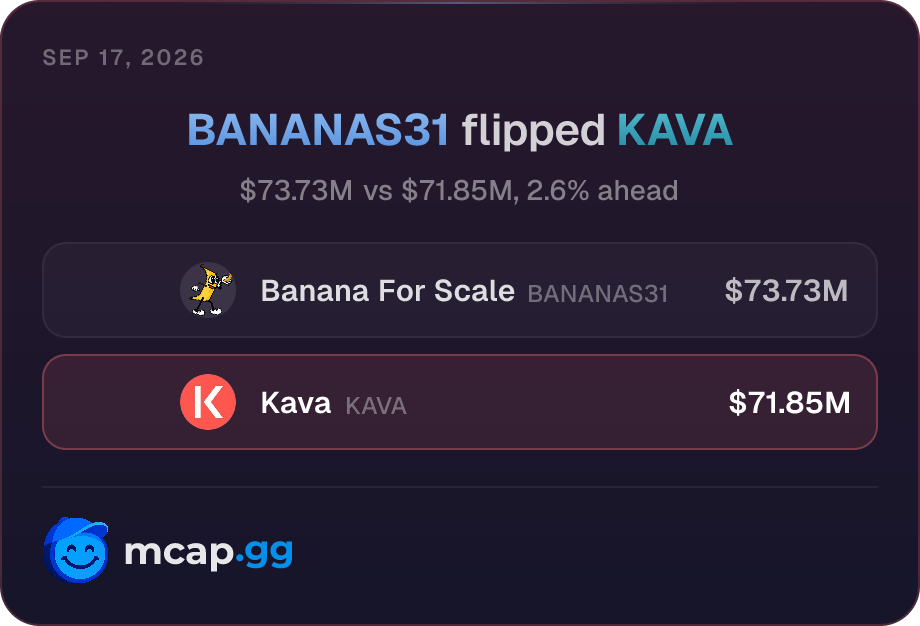Viewport: 920px width, 626px height.
Task: Select the KAVA headline ticker
Action: 675,130
